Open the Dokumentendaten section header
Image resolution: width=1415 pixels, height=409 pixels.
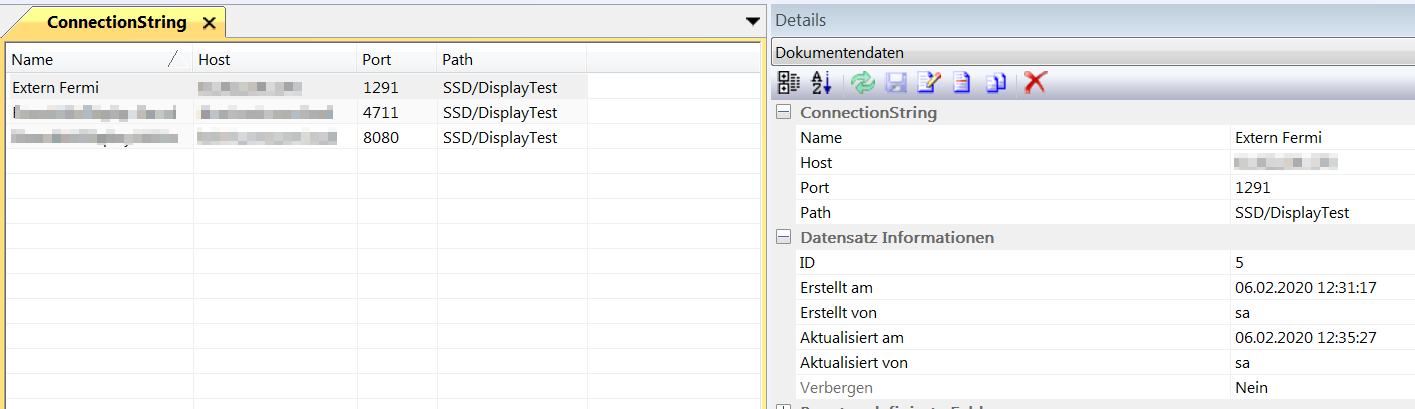pyautogui.click(x=1090, y=53)
